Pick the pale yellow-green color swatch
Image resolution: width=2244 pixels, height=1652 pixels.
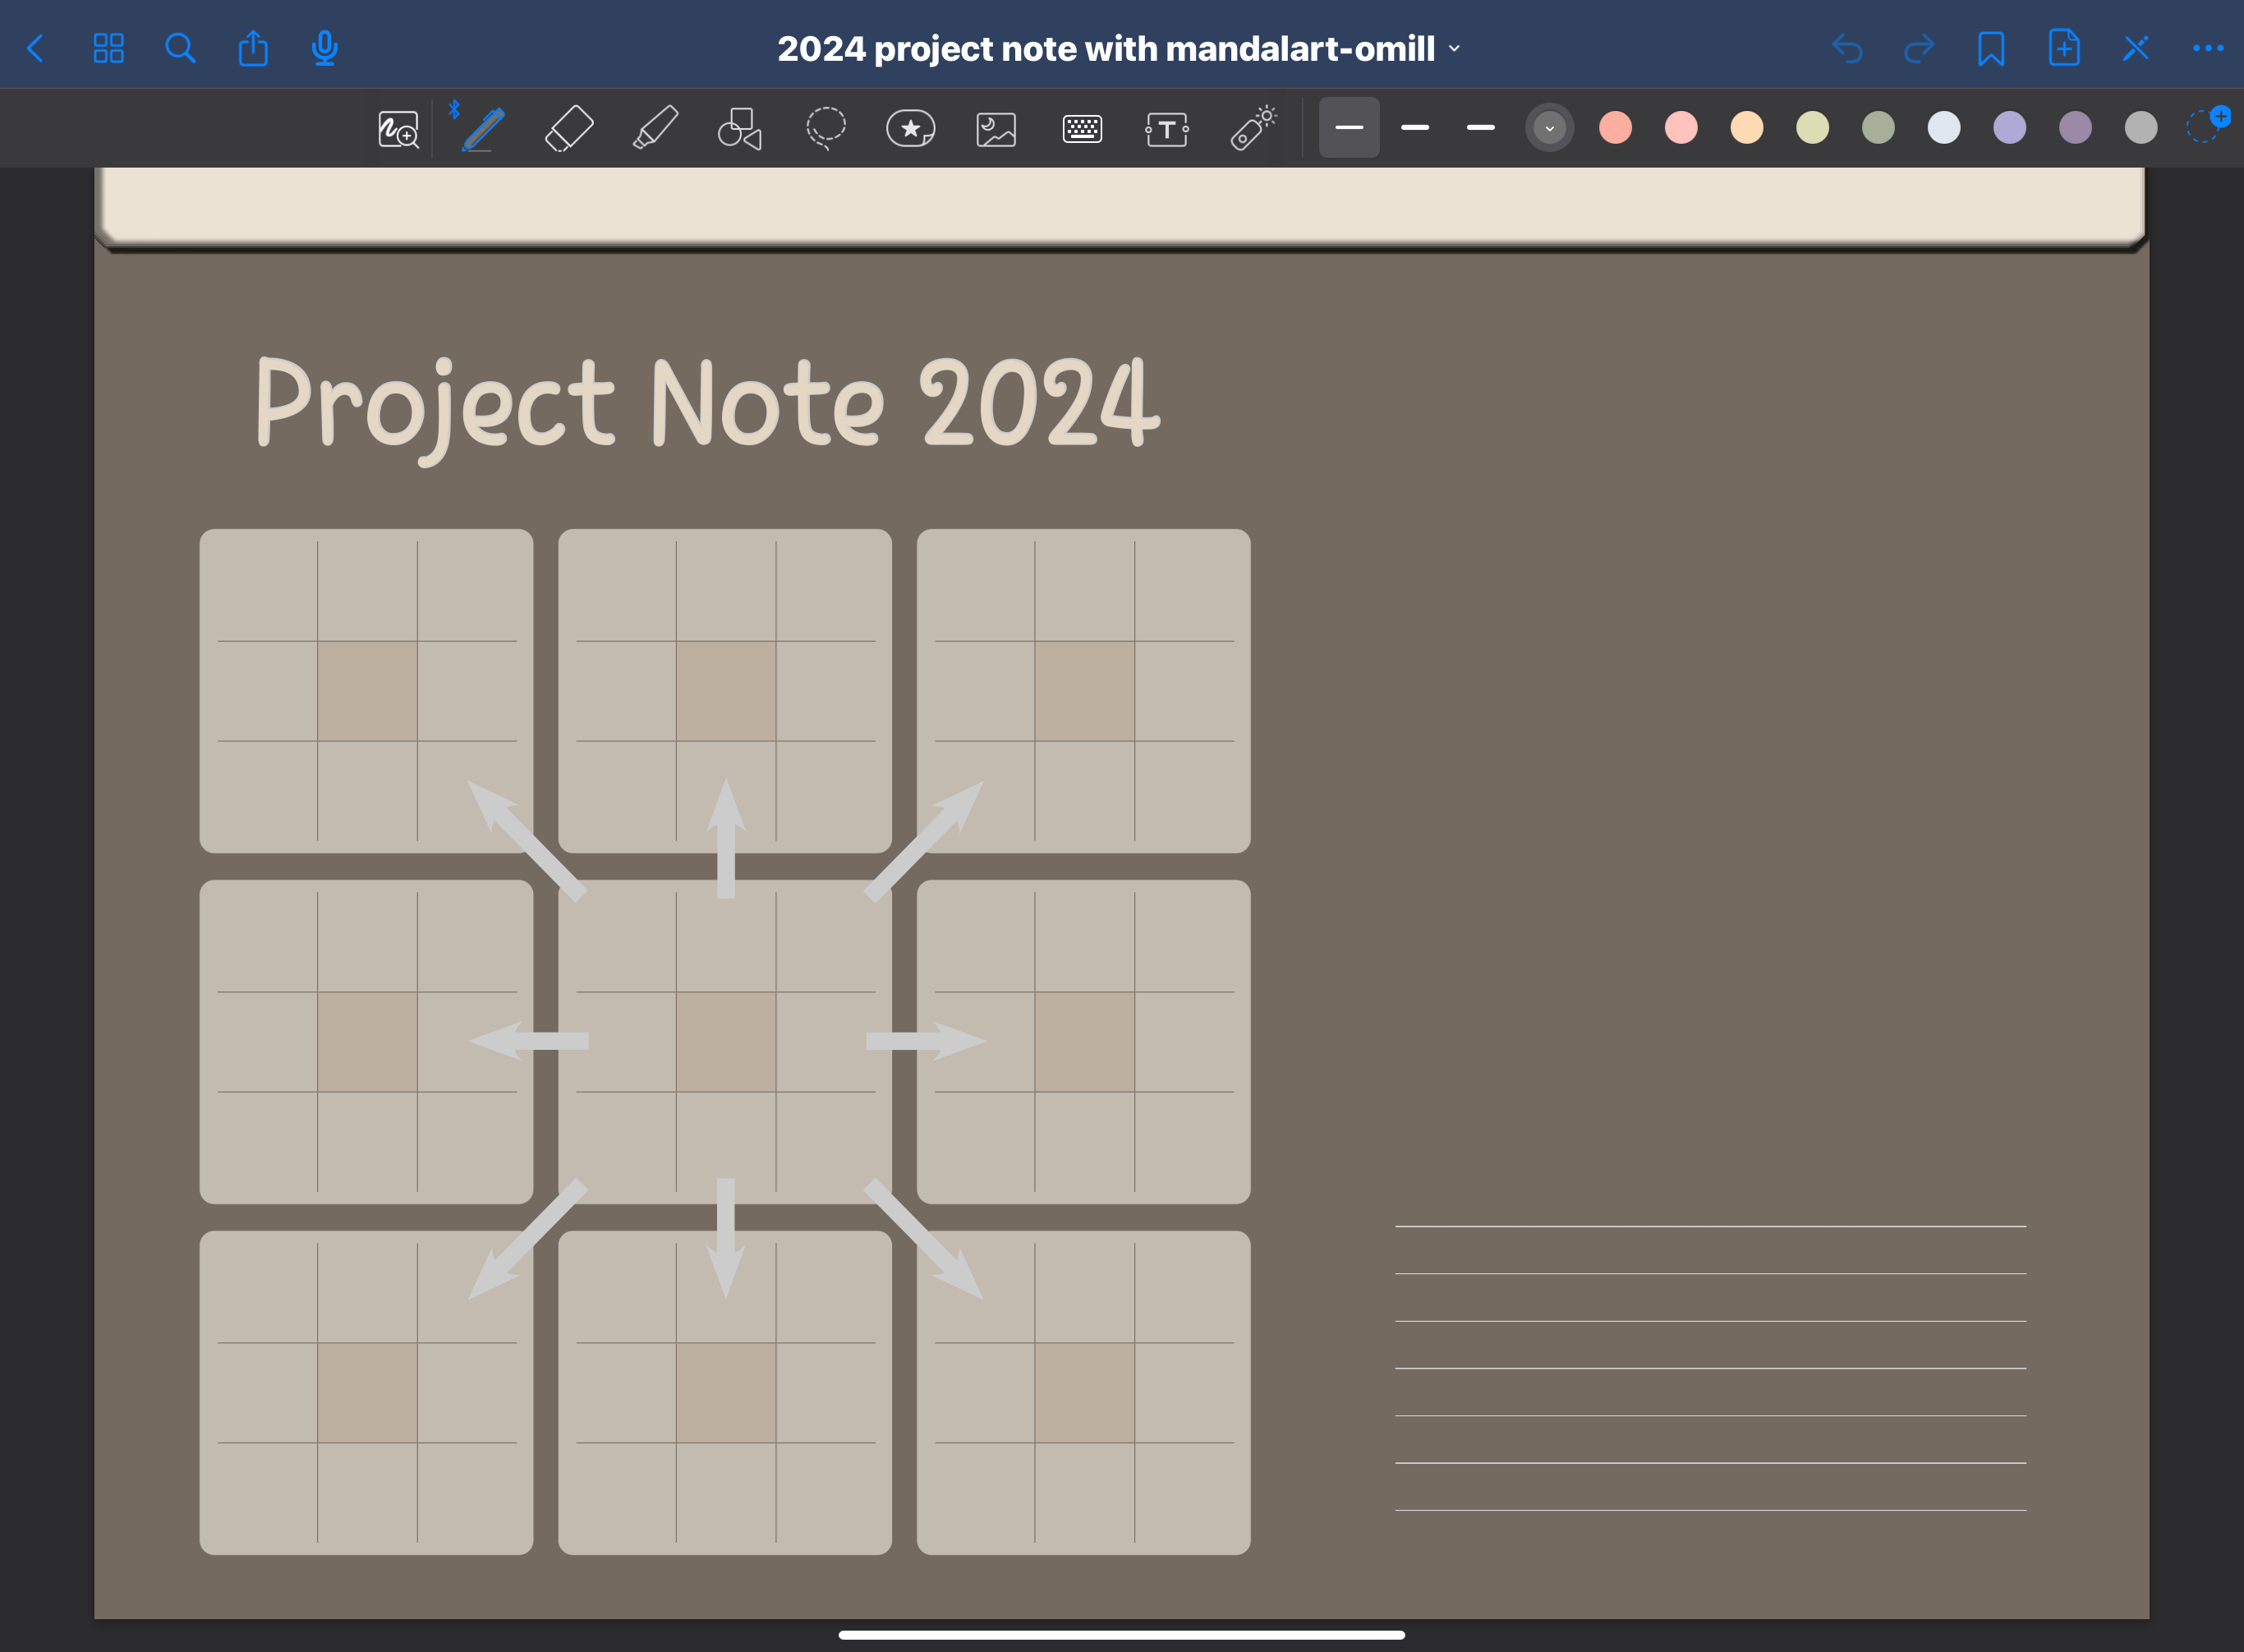pyautogui.click(x=1813, y=127)
